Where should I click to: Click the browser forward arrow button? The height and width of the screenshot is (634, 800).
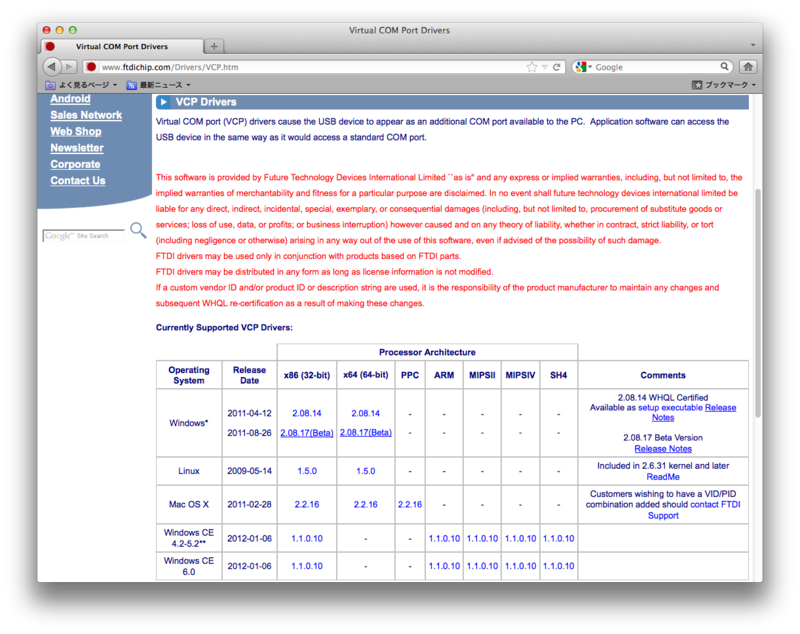(x=69, y=67)
